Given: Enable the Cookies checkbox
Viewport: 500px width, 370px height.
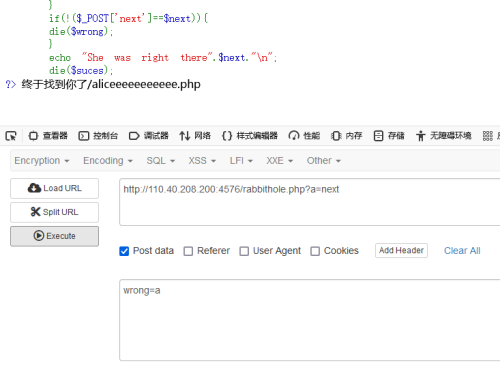Looking at the screenshot, I should click(315, 251).
